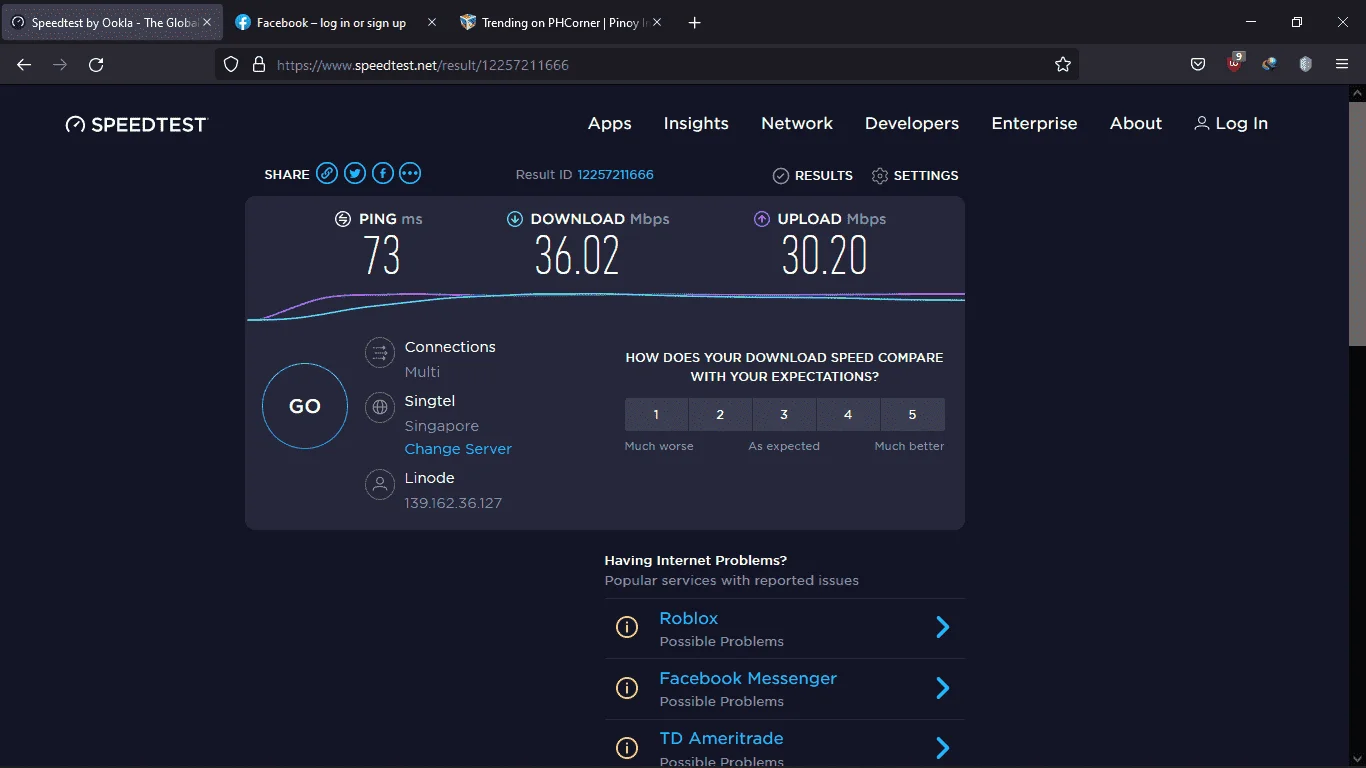Rate download speed as 1
This screenshot has width=1366, height=768.
(656, 414)
